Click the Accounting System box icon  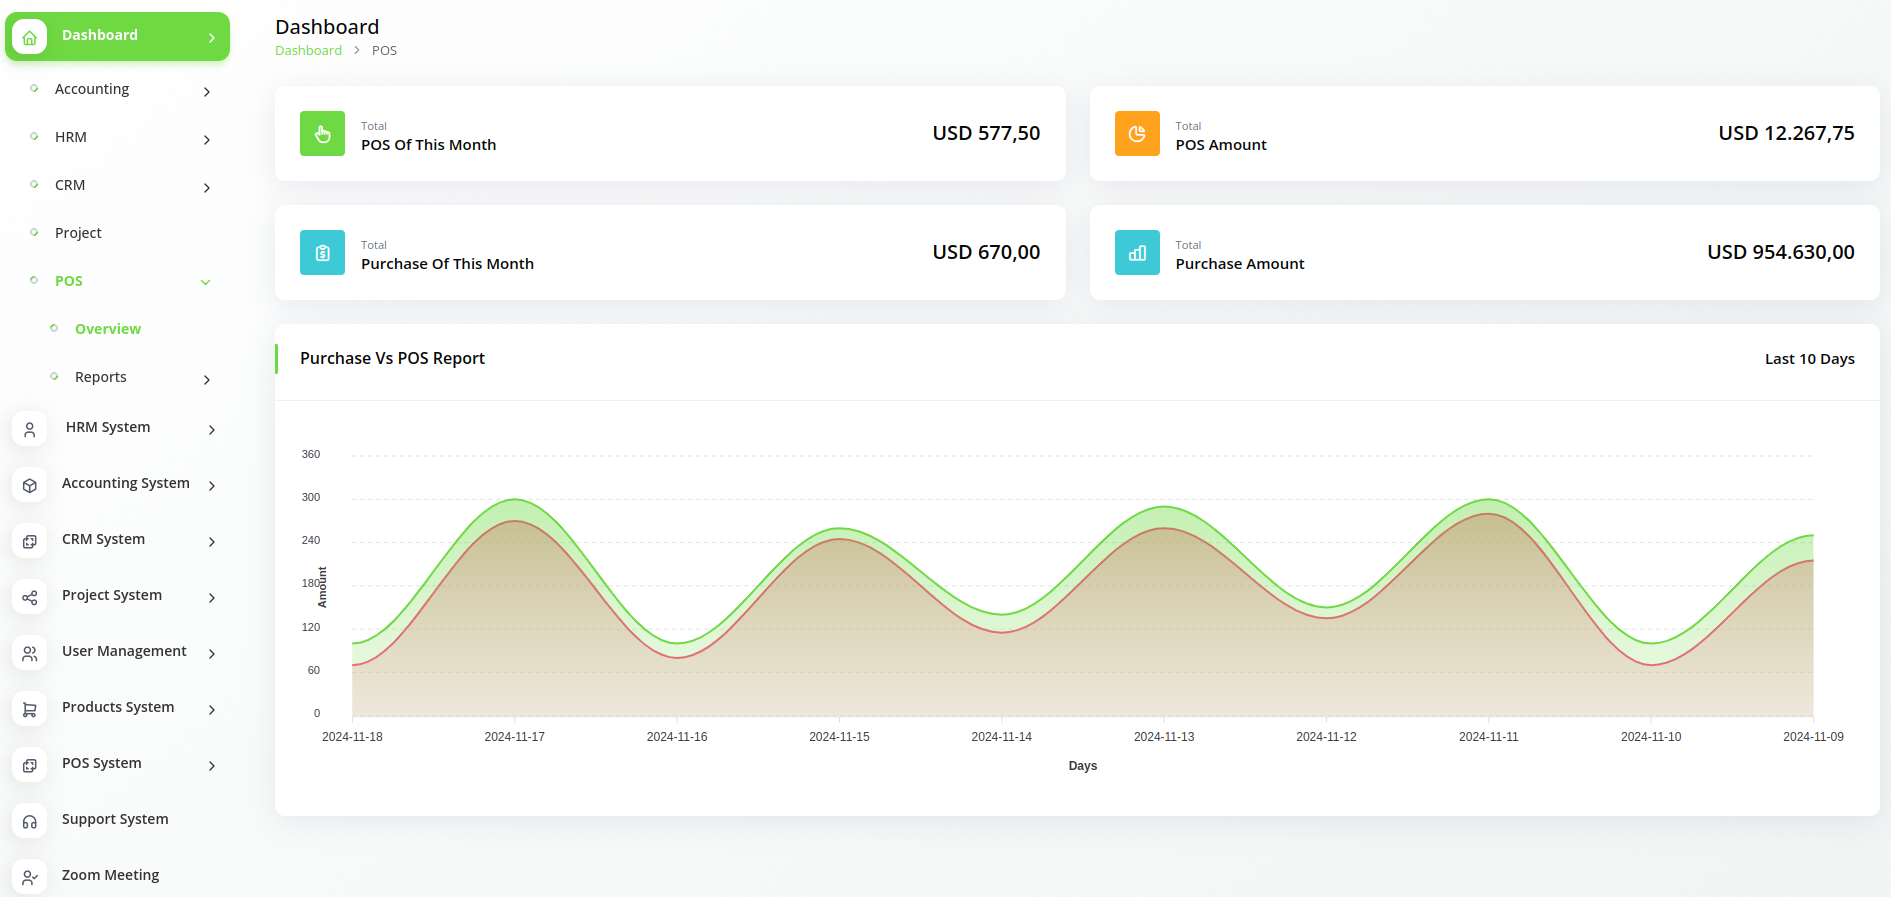[30, 485]
